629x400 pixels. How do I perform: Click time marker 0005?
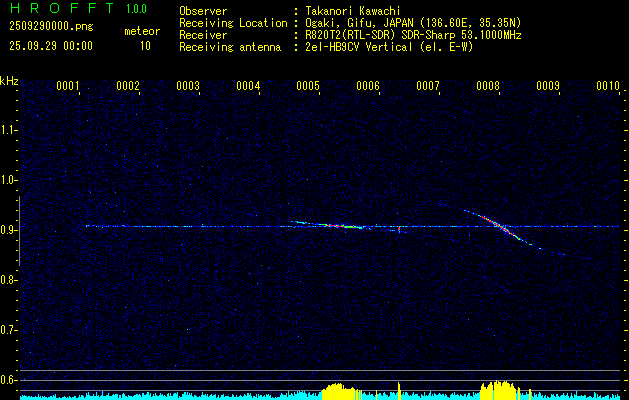click(308, 86)
